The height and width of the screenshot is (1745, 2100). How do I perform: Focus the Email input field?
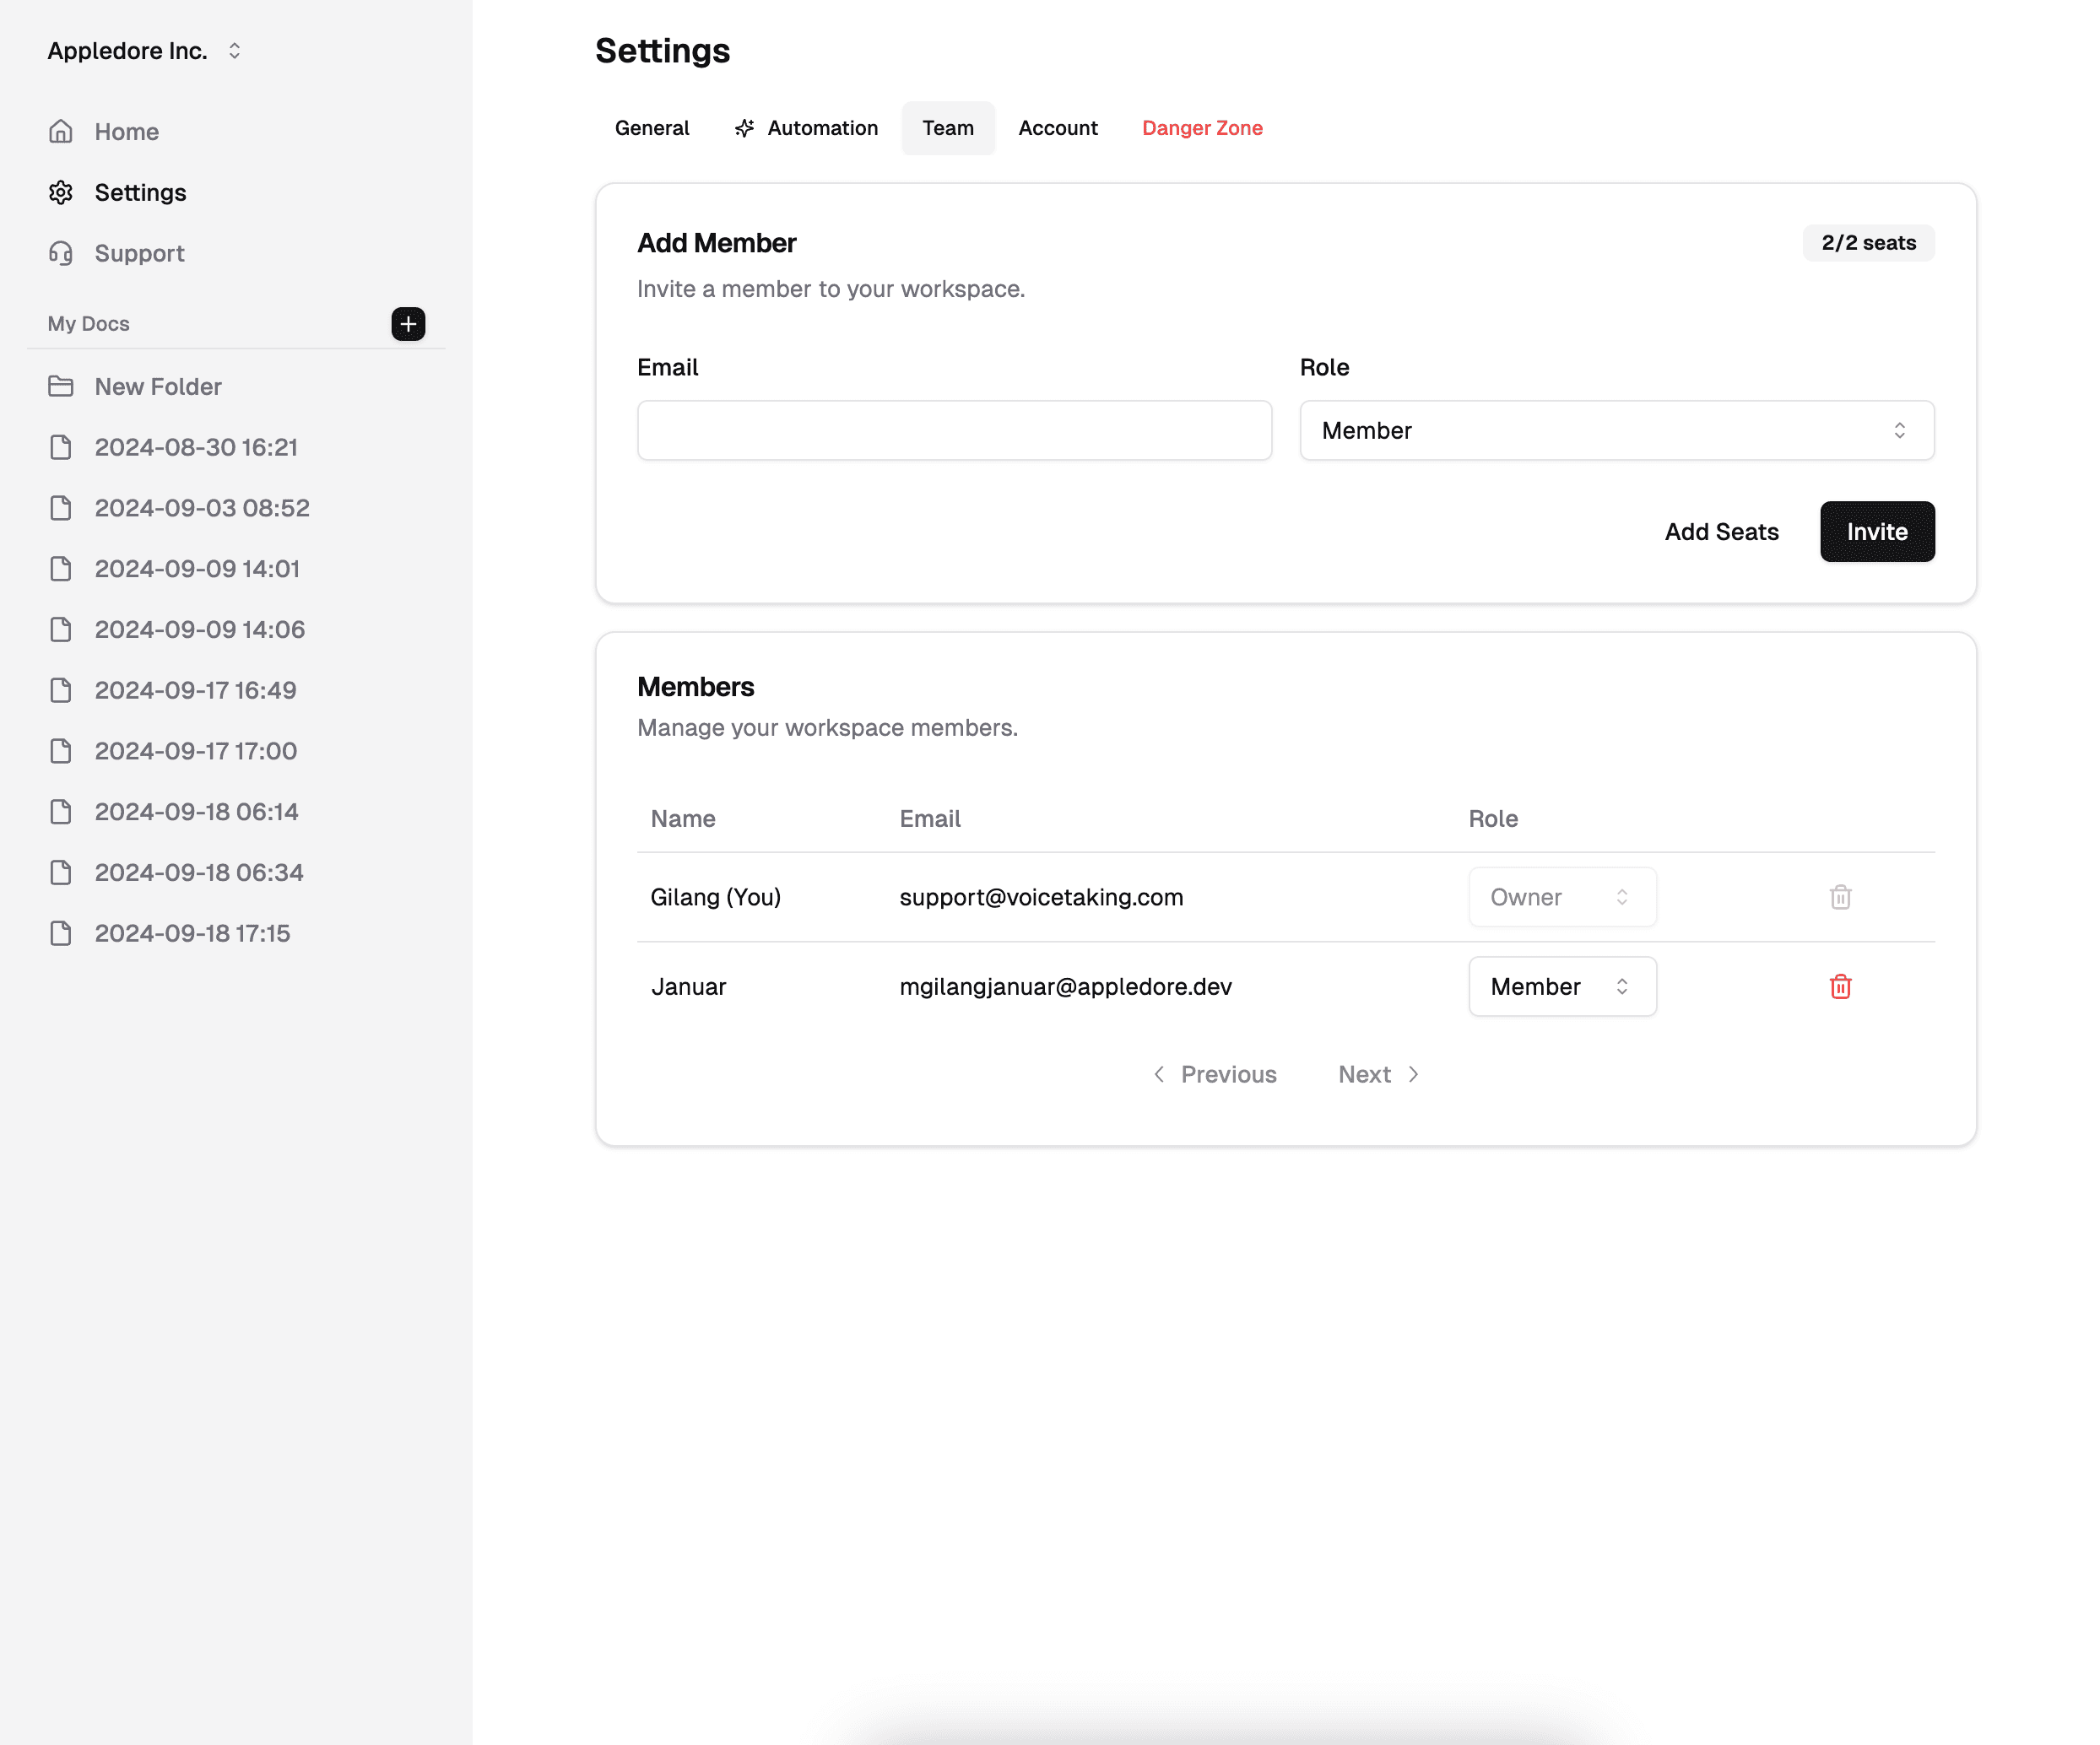(x=954, y=431)
